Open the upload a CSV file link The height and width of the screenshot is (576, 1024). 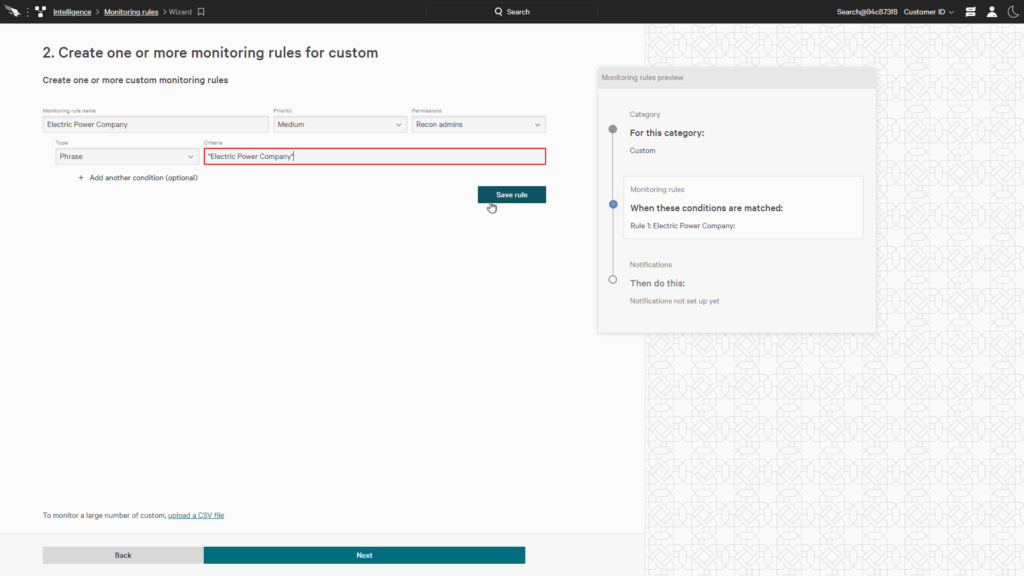pos(196,515)
